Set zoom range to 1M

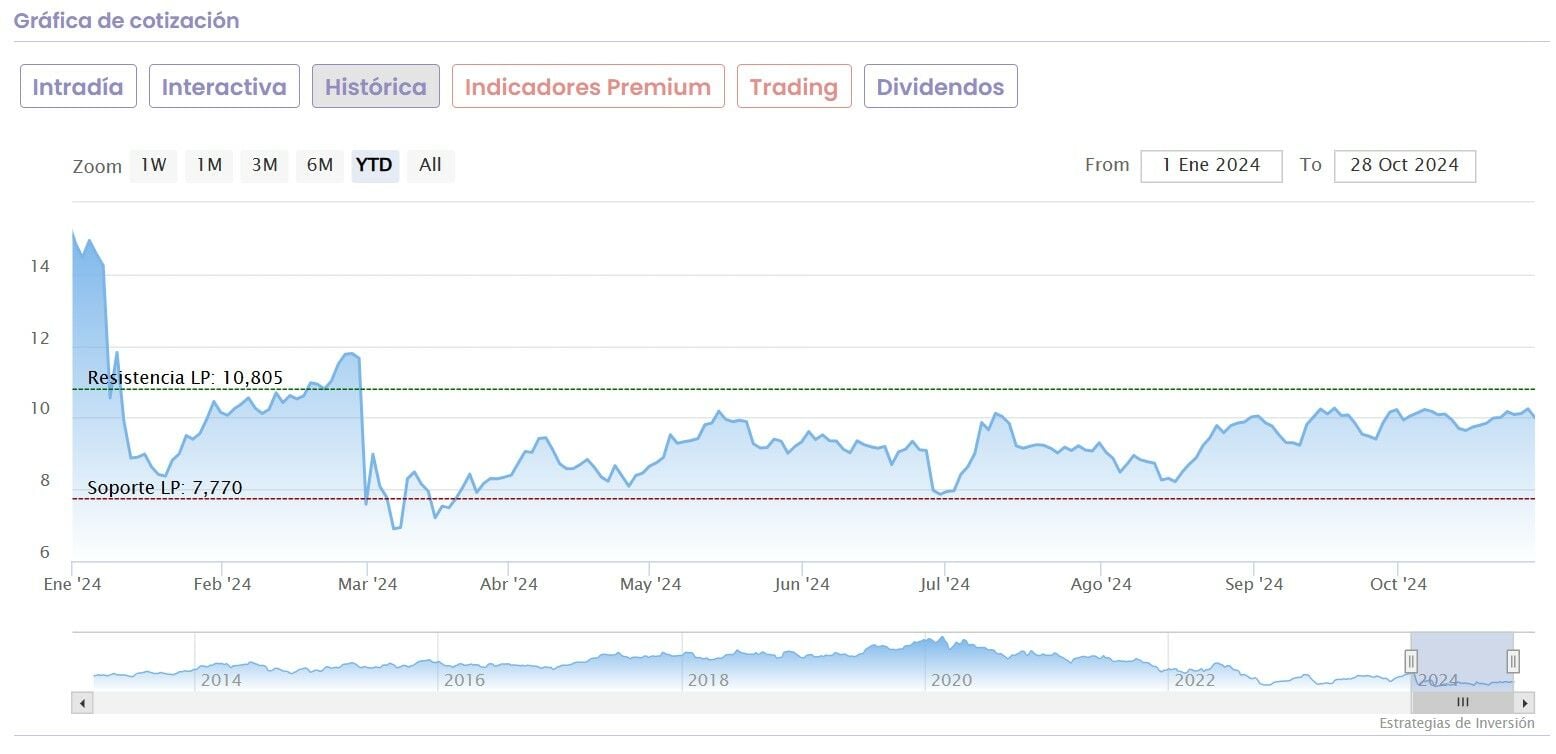click(209, 165)
